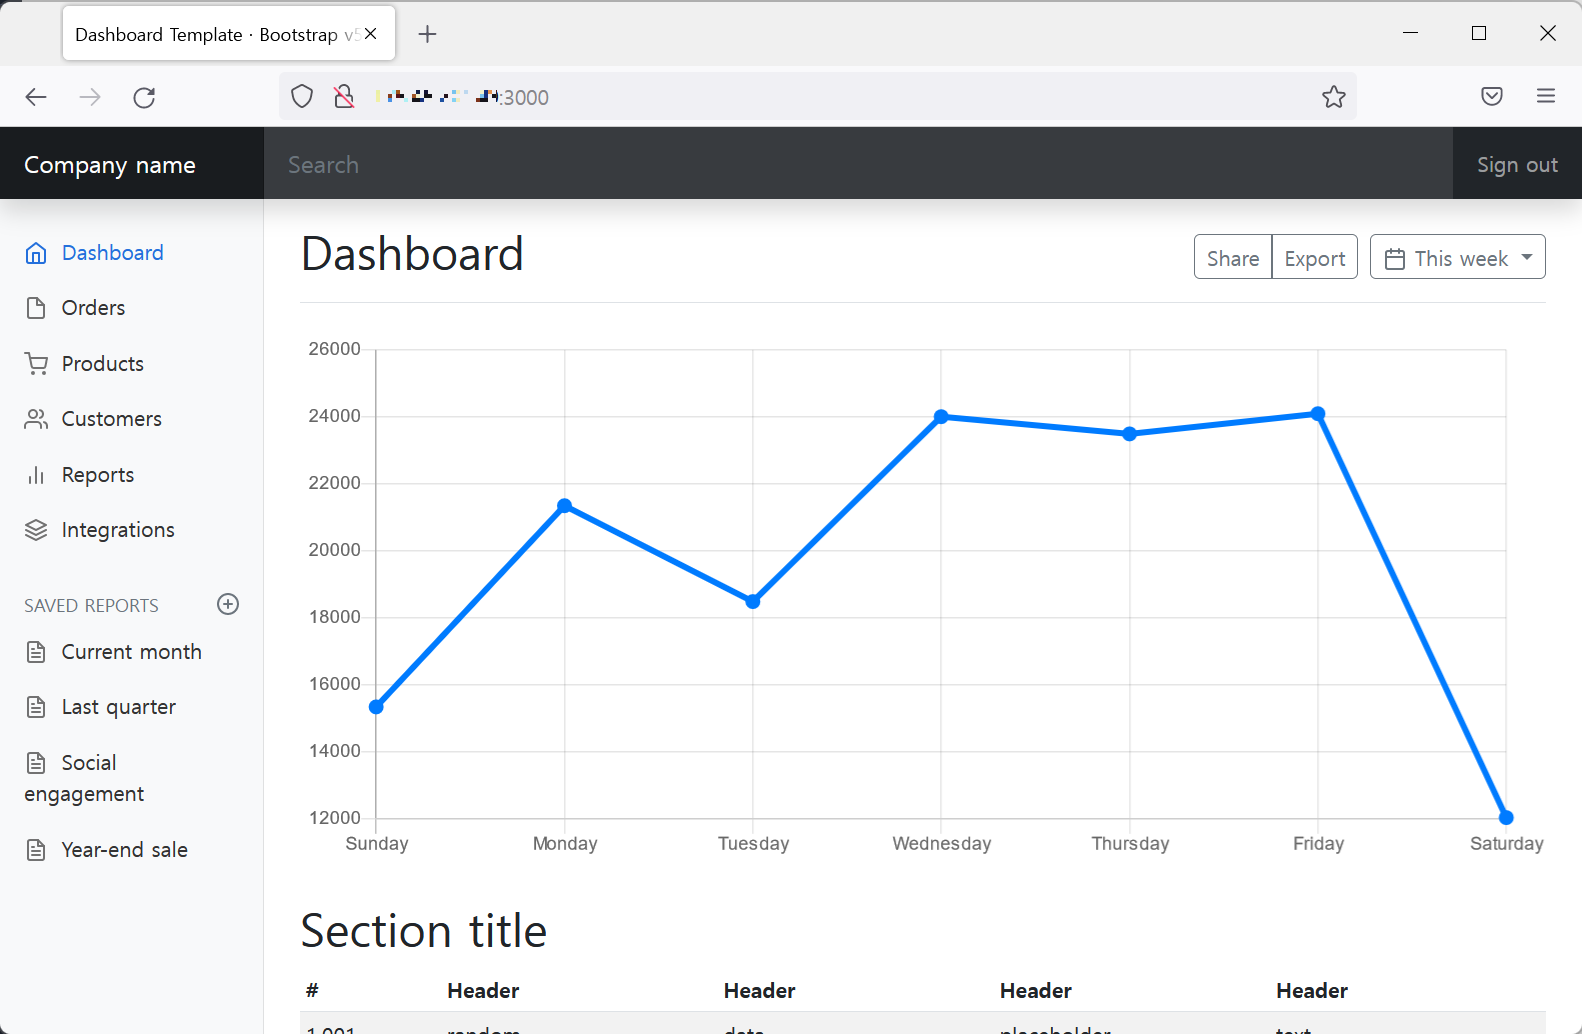Click the Dashboard home icon in sidebar
The image size is (1582, 1034).
coord(36,253)
